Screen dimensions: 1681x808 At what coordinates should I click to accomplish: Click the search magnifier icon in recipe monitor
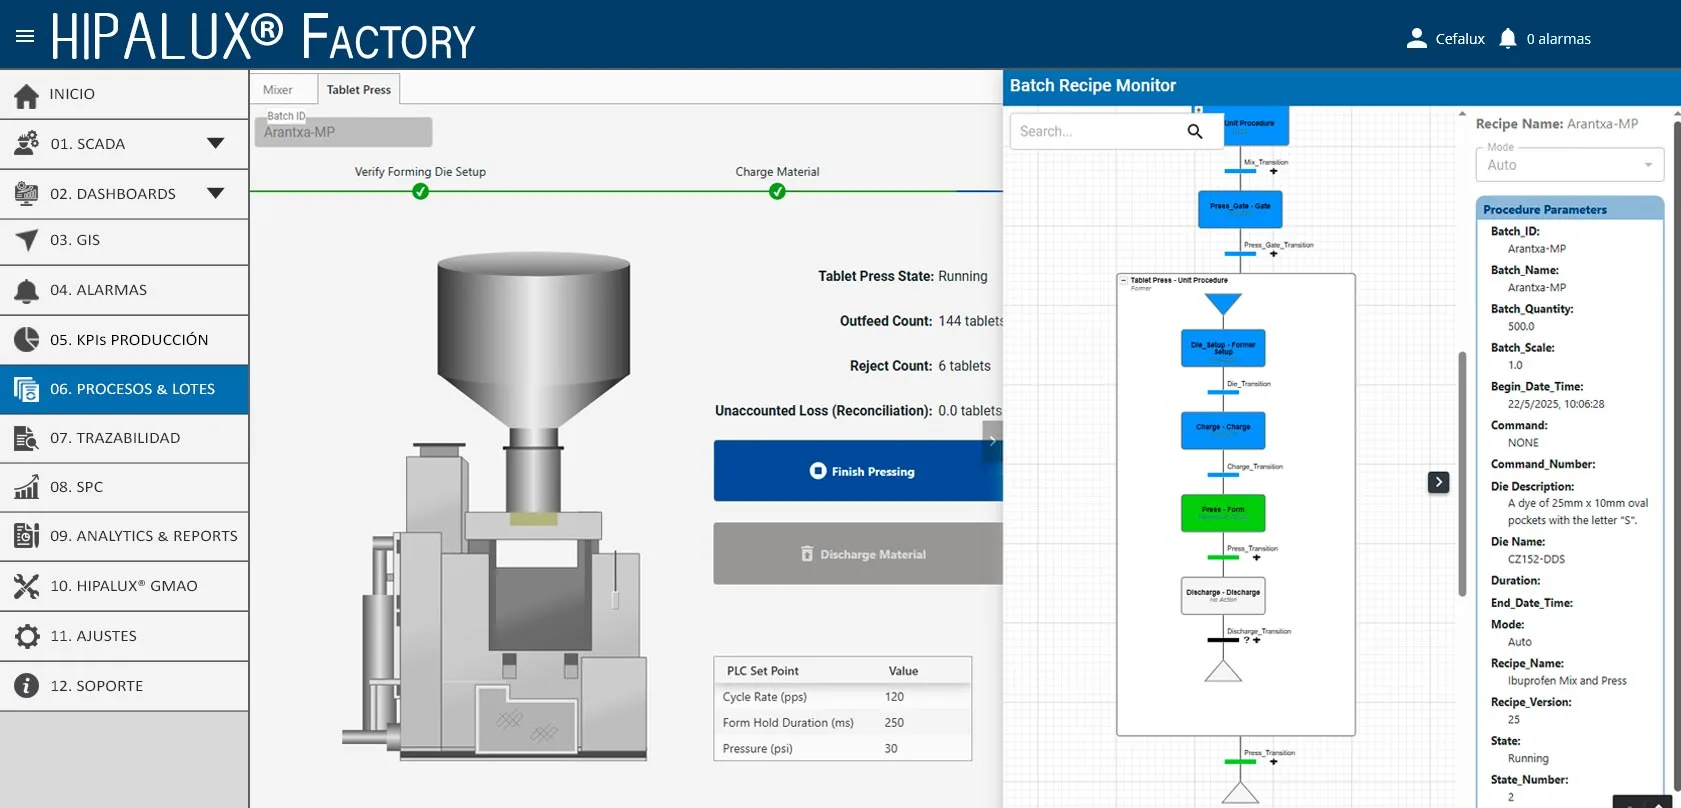(x=1195, y=131)
